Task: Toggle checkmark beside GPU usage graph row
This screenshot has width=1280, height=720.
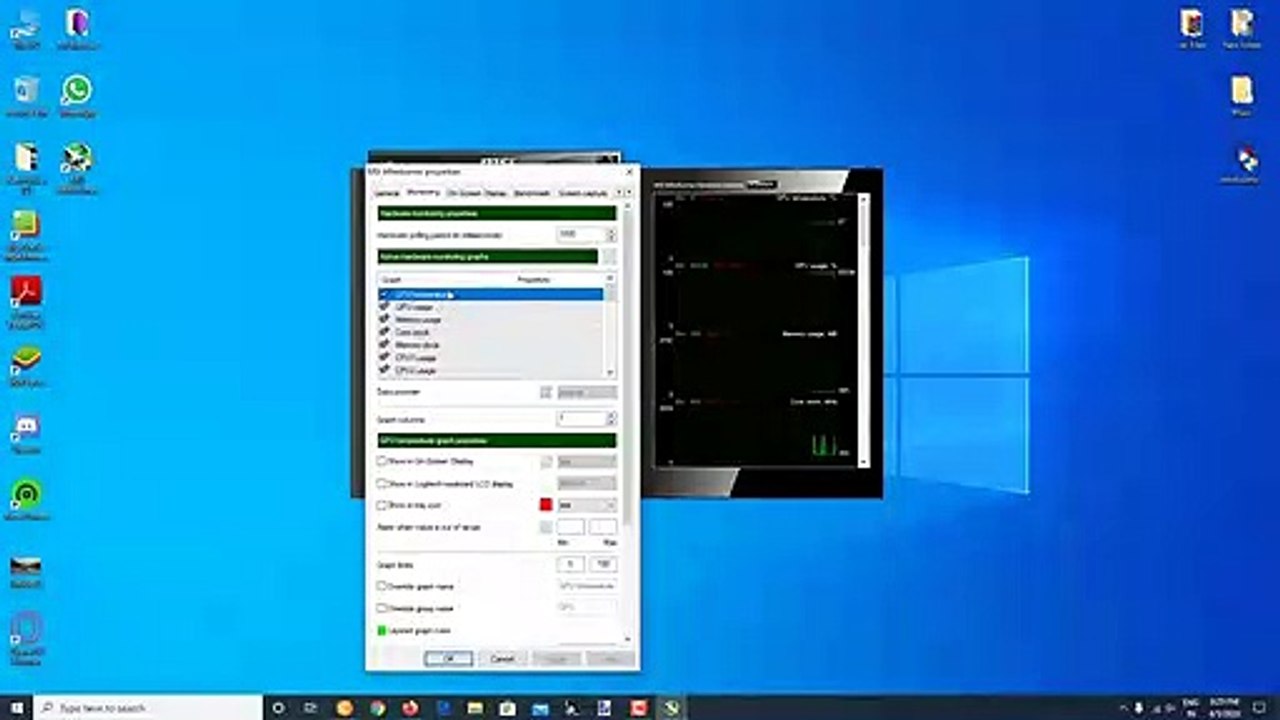Action: 385,307
